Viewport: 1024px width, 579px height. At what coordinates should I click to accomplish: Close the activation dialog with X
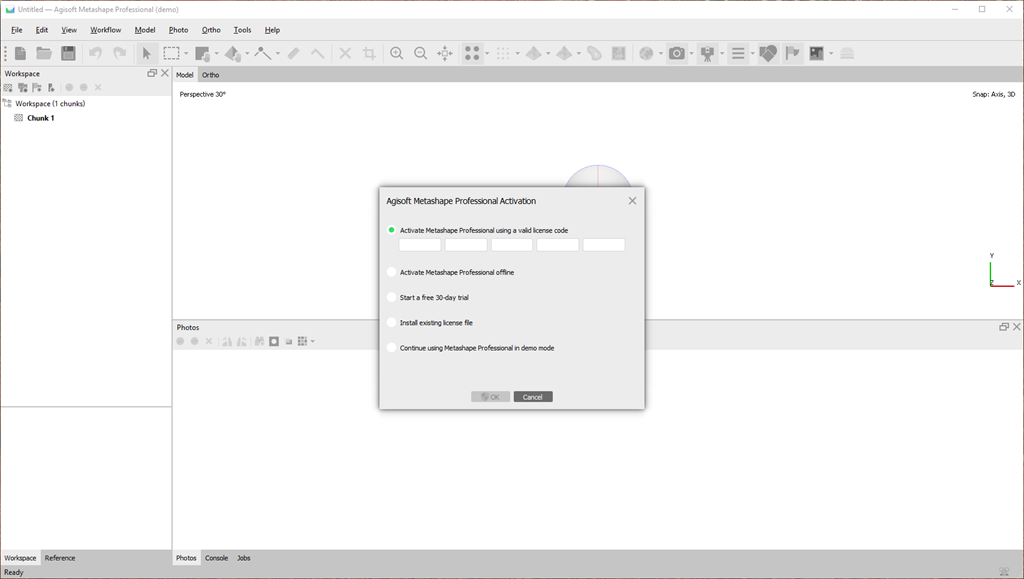tap(632, 201)
